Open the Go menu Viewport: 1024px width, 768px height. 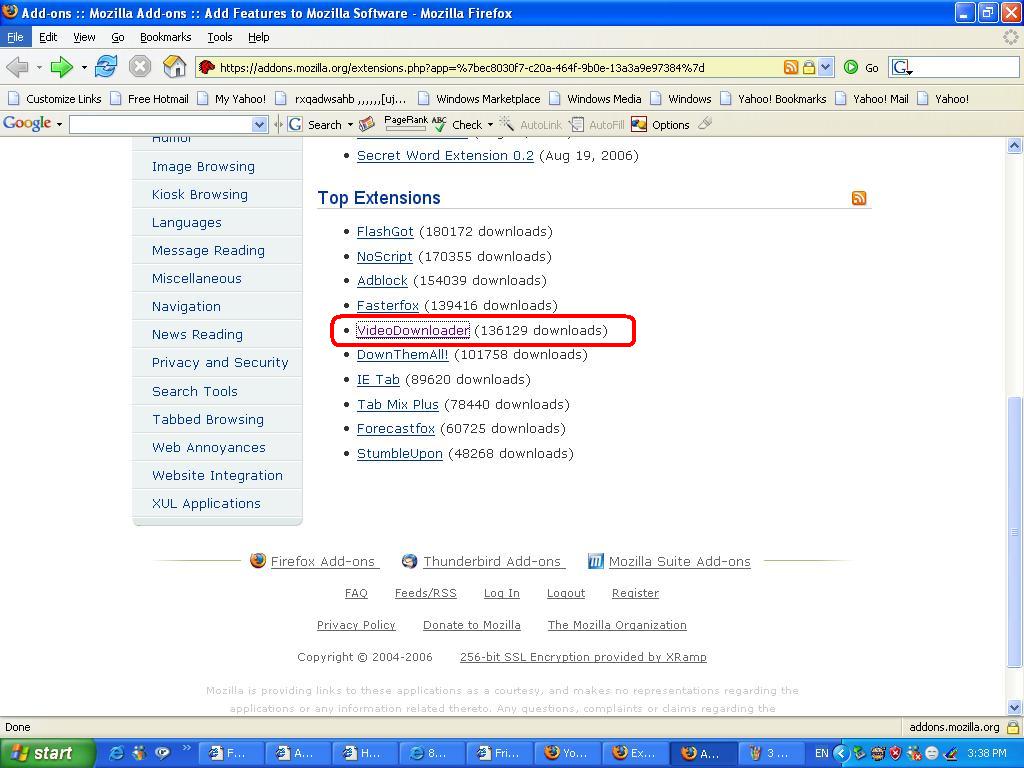click(118, 37)
